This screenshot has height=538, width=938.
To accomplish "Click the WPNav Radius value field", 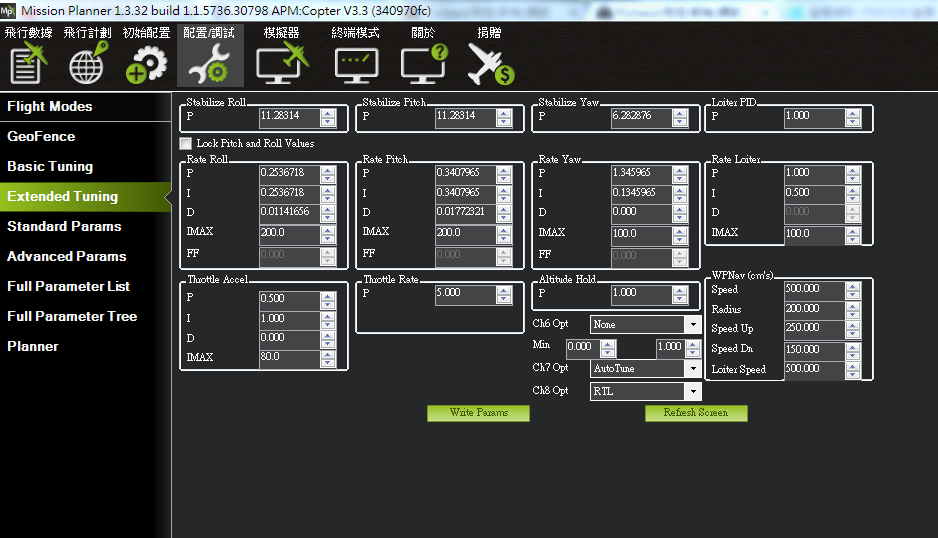I will (815, 309).
